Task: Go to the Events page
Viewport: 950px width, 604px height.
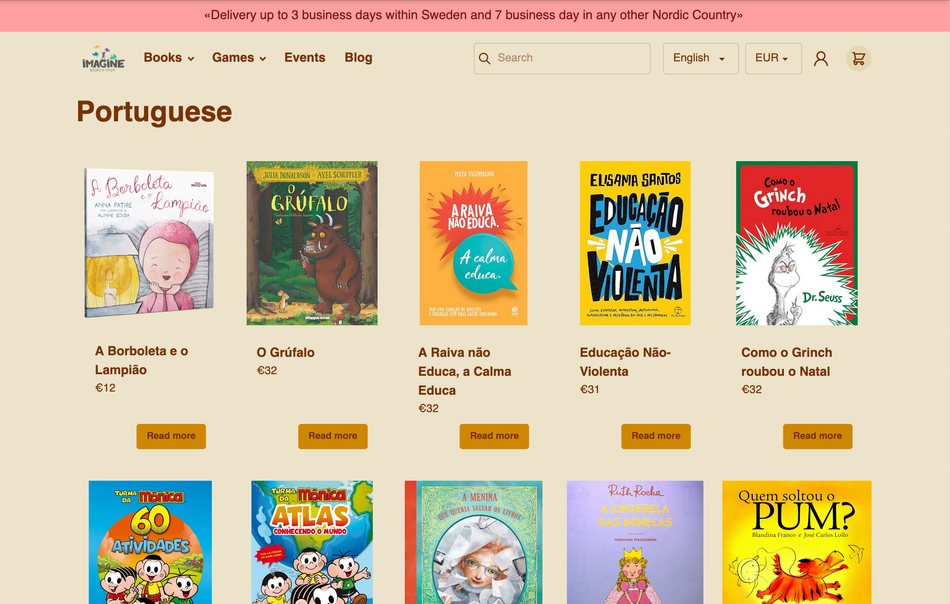Action: point(304,58)
